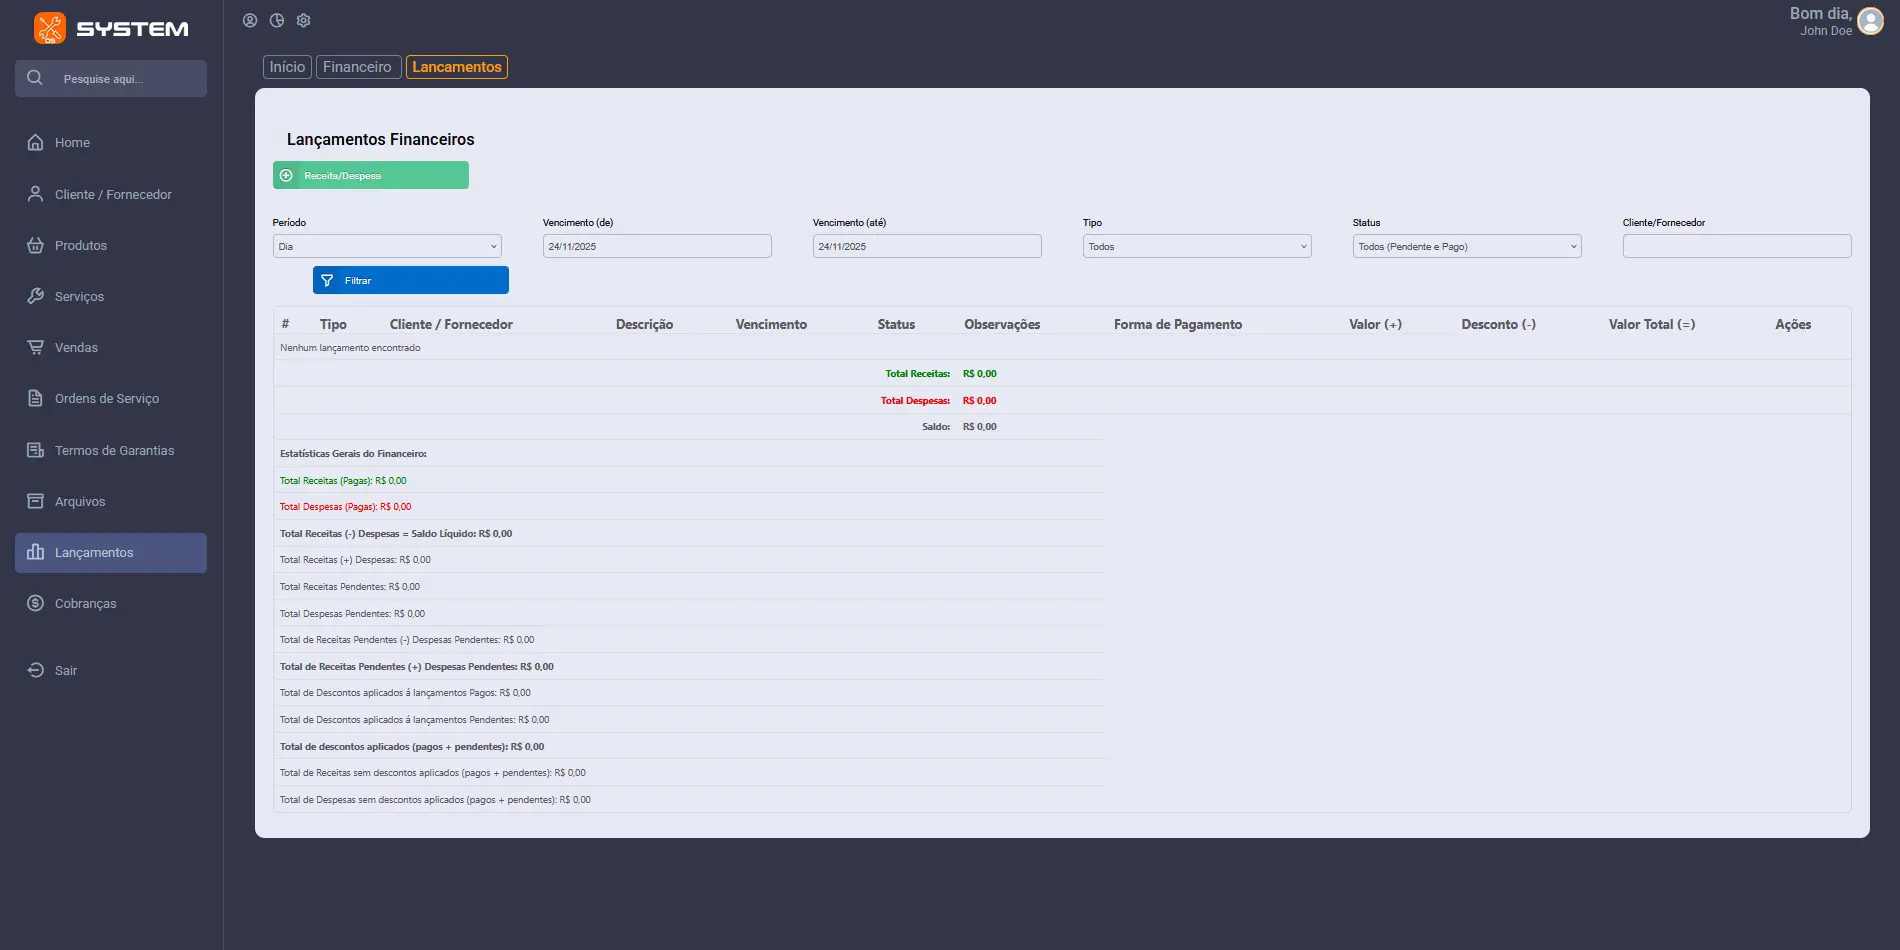Open the Período dropdown set to Dia
Viewport: 1900px width, 950px height.
tap(387, 246)
